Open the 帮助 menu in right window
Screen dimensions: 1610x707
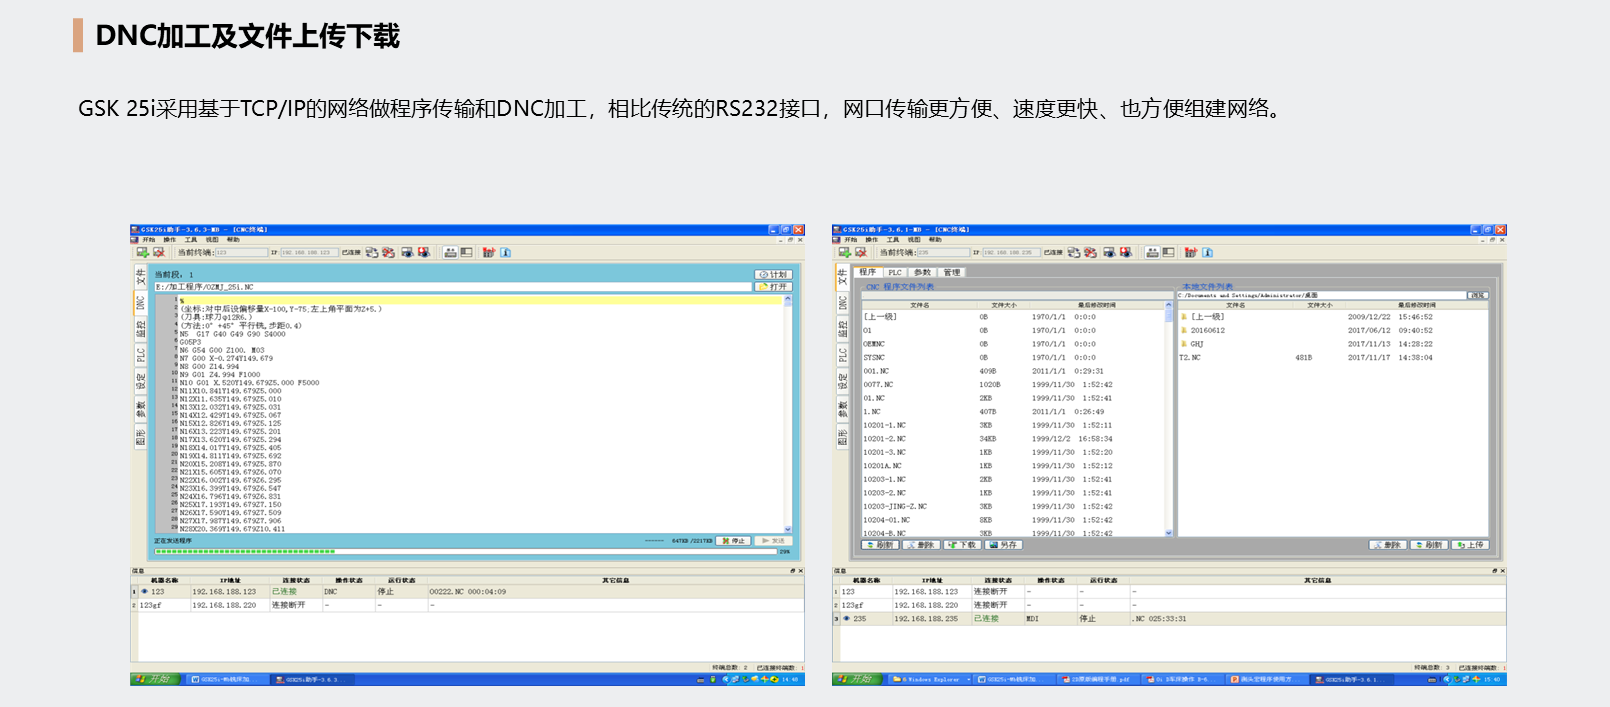(935, 240)
